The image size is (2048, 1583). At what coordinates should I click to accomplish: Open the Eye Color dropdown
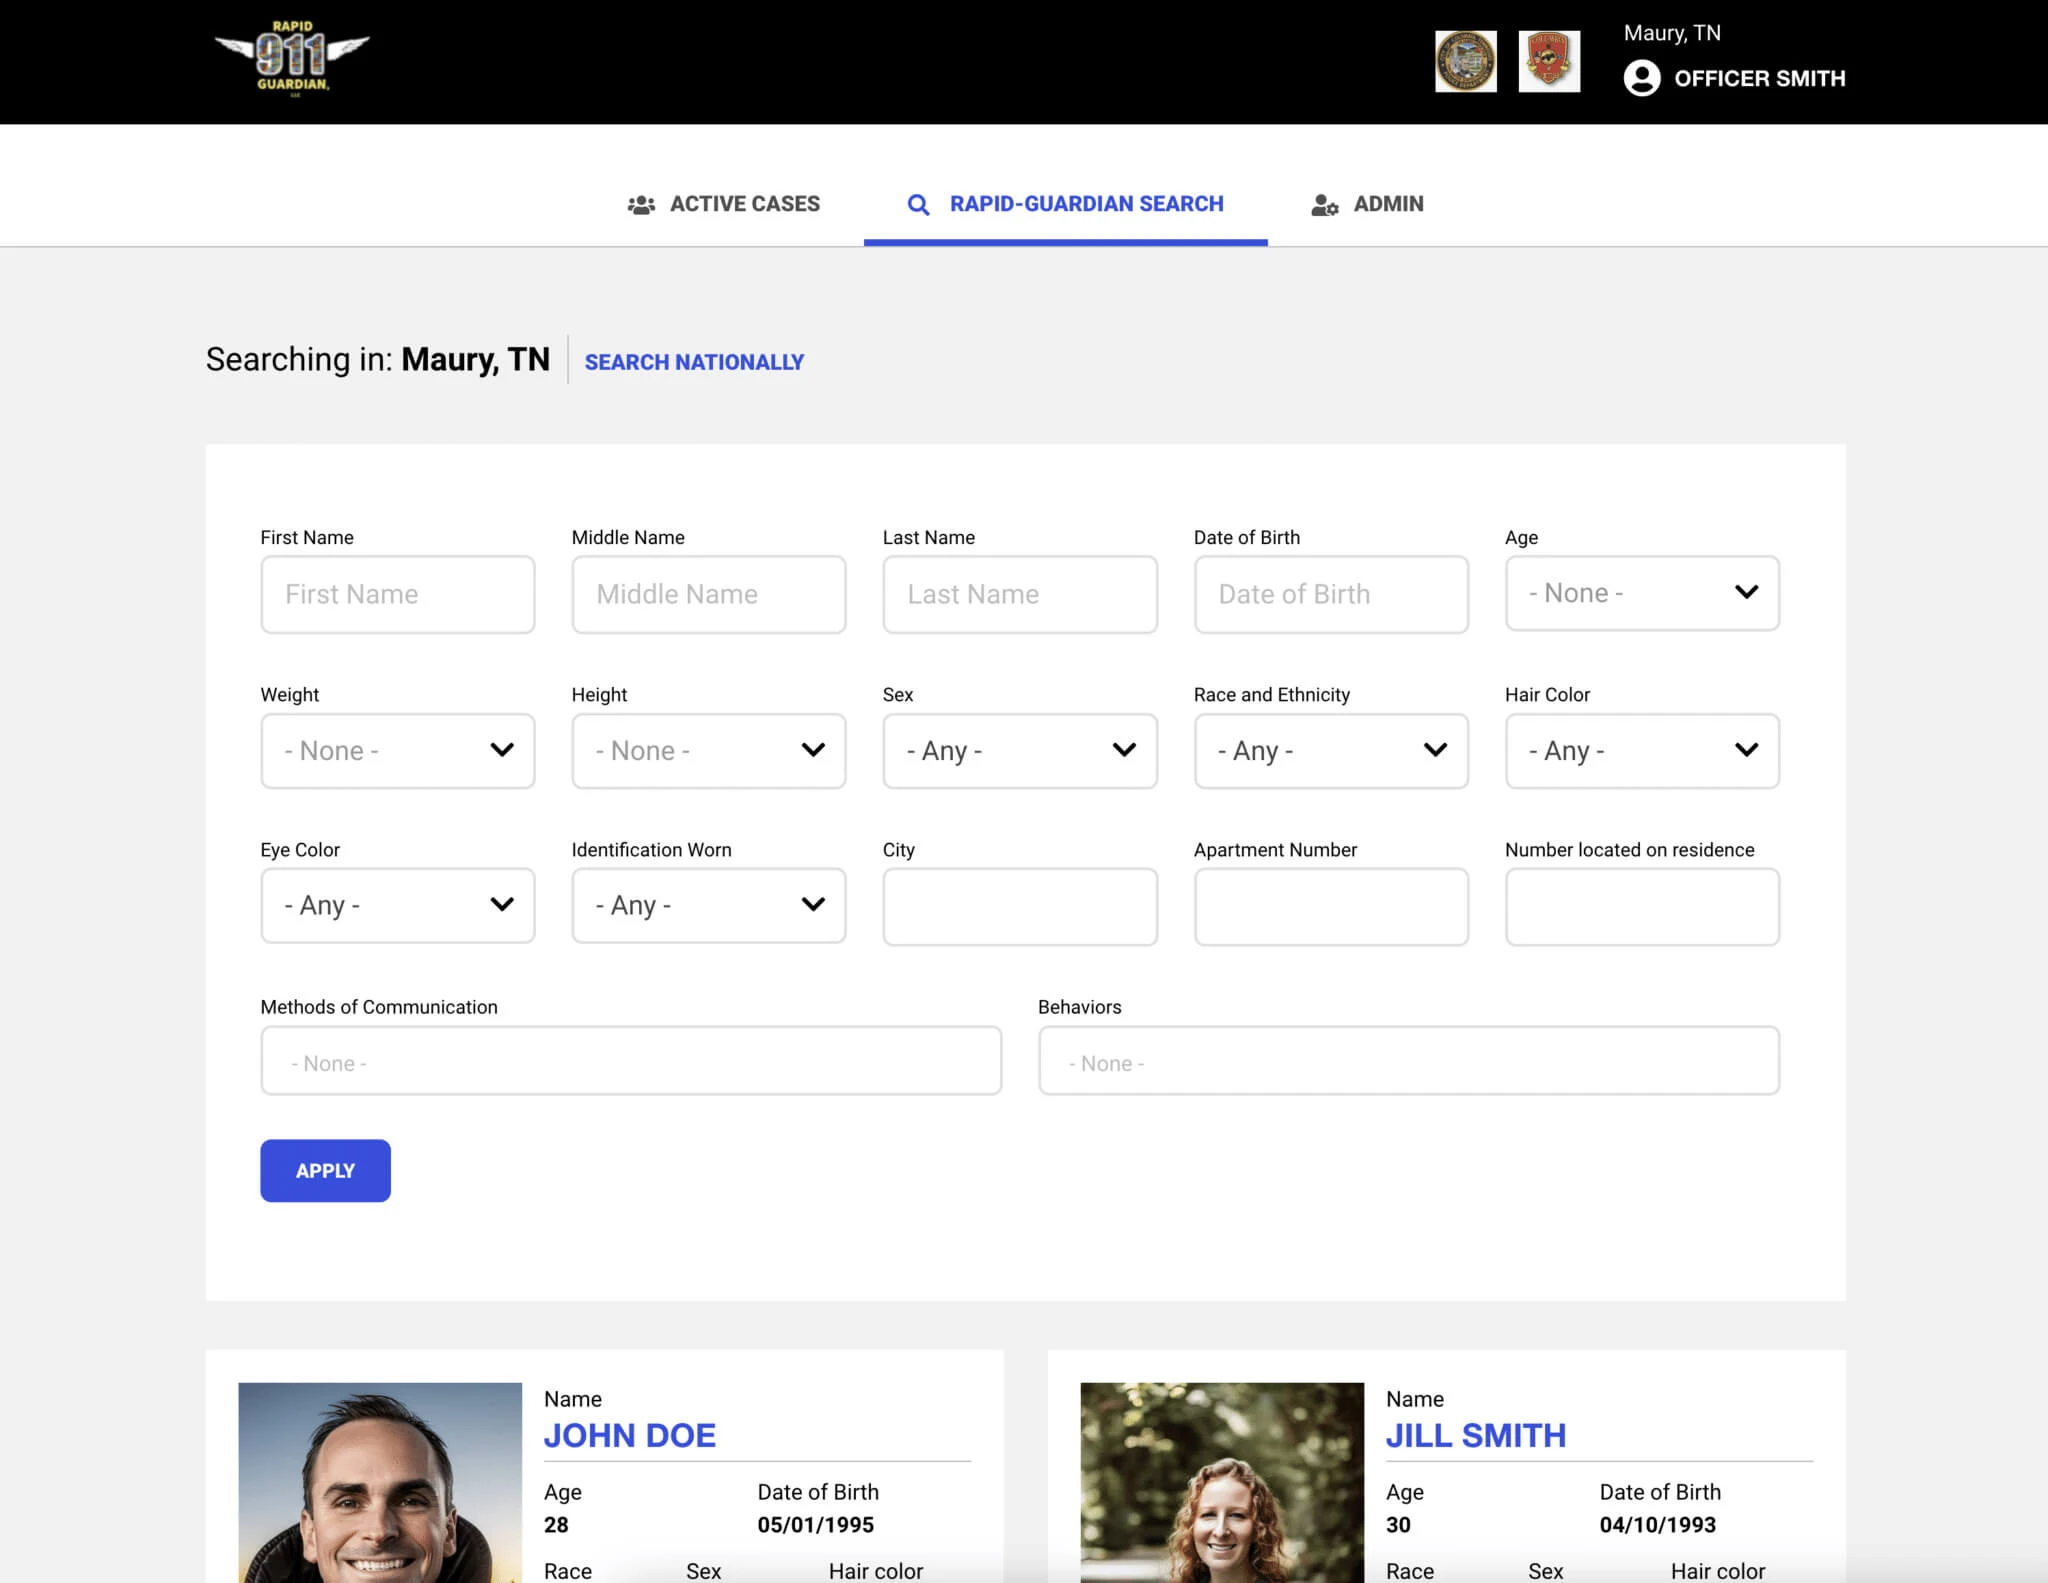point(398,905)
